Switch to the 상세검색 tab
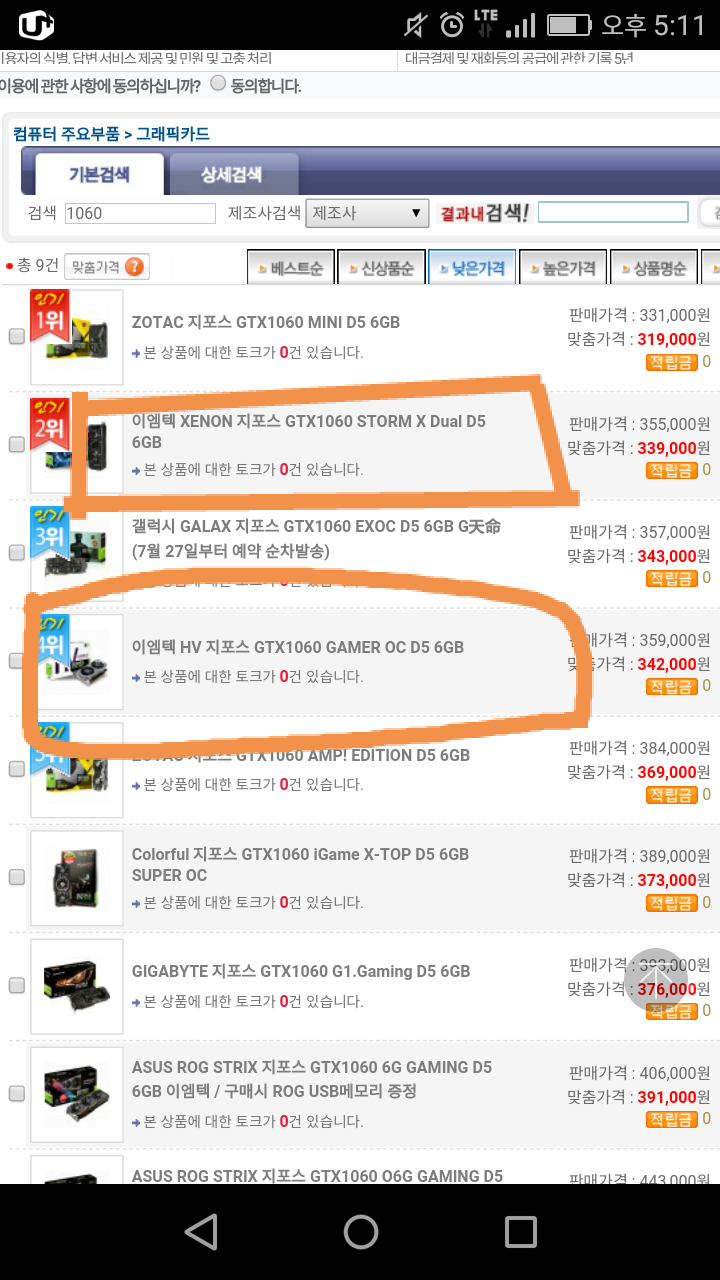 pyautogui.click(x=232, y=174)
